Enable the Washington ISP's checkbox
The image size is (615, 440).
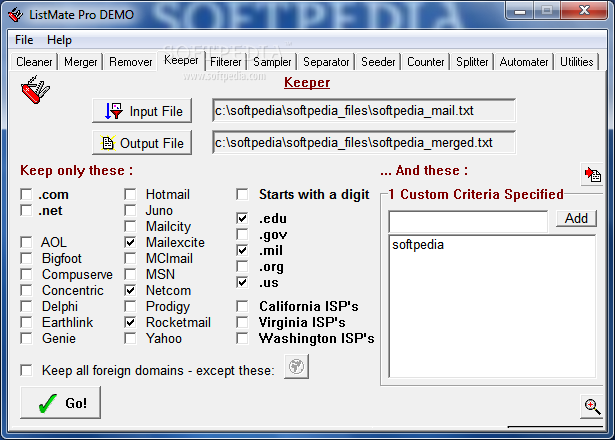[x=242, y=338]
